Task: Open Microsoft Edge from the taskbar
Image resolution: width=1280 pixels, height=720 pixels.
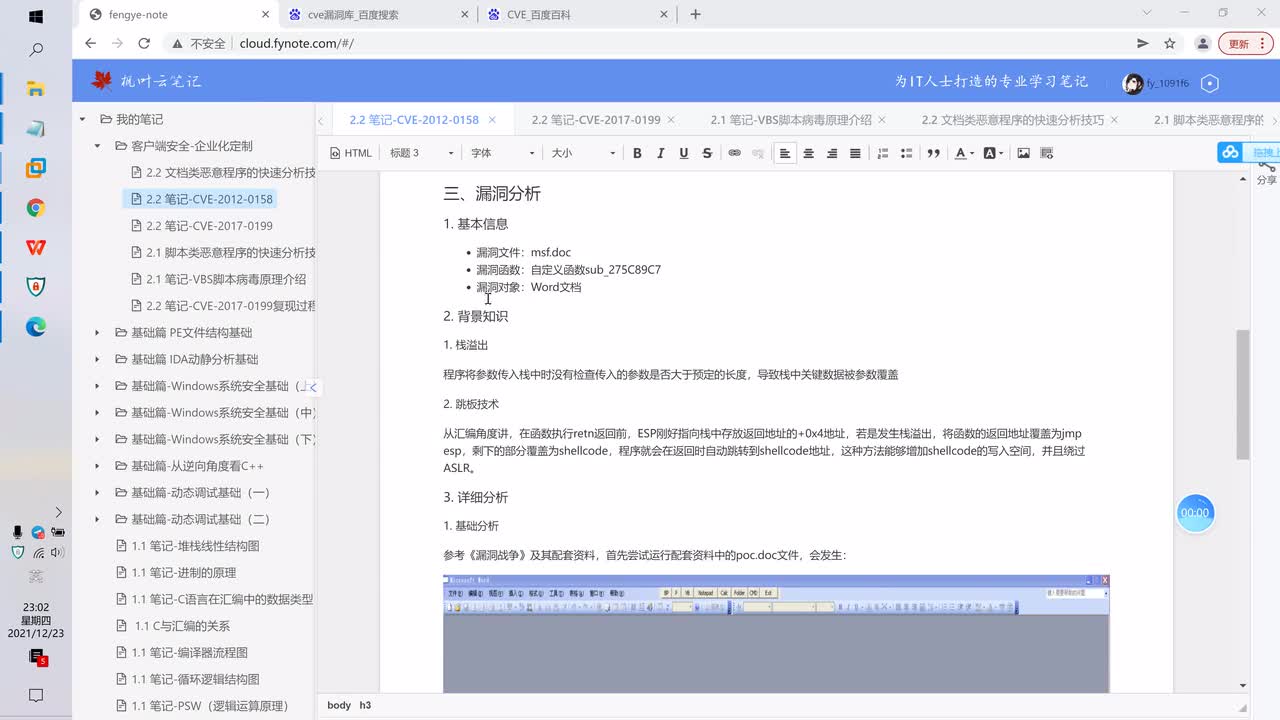Action: click(x=36, y=327)
